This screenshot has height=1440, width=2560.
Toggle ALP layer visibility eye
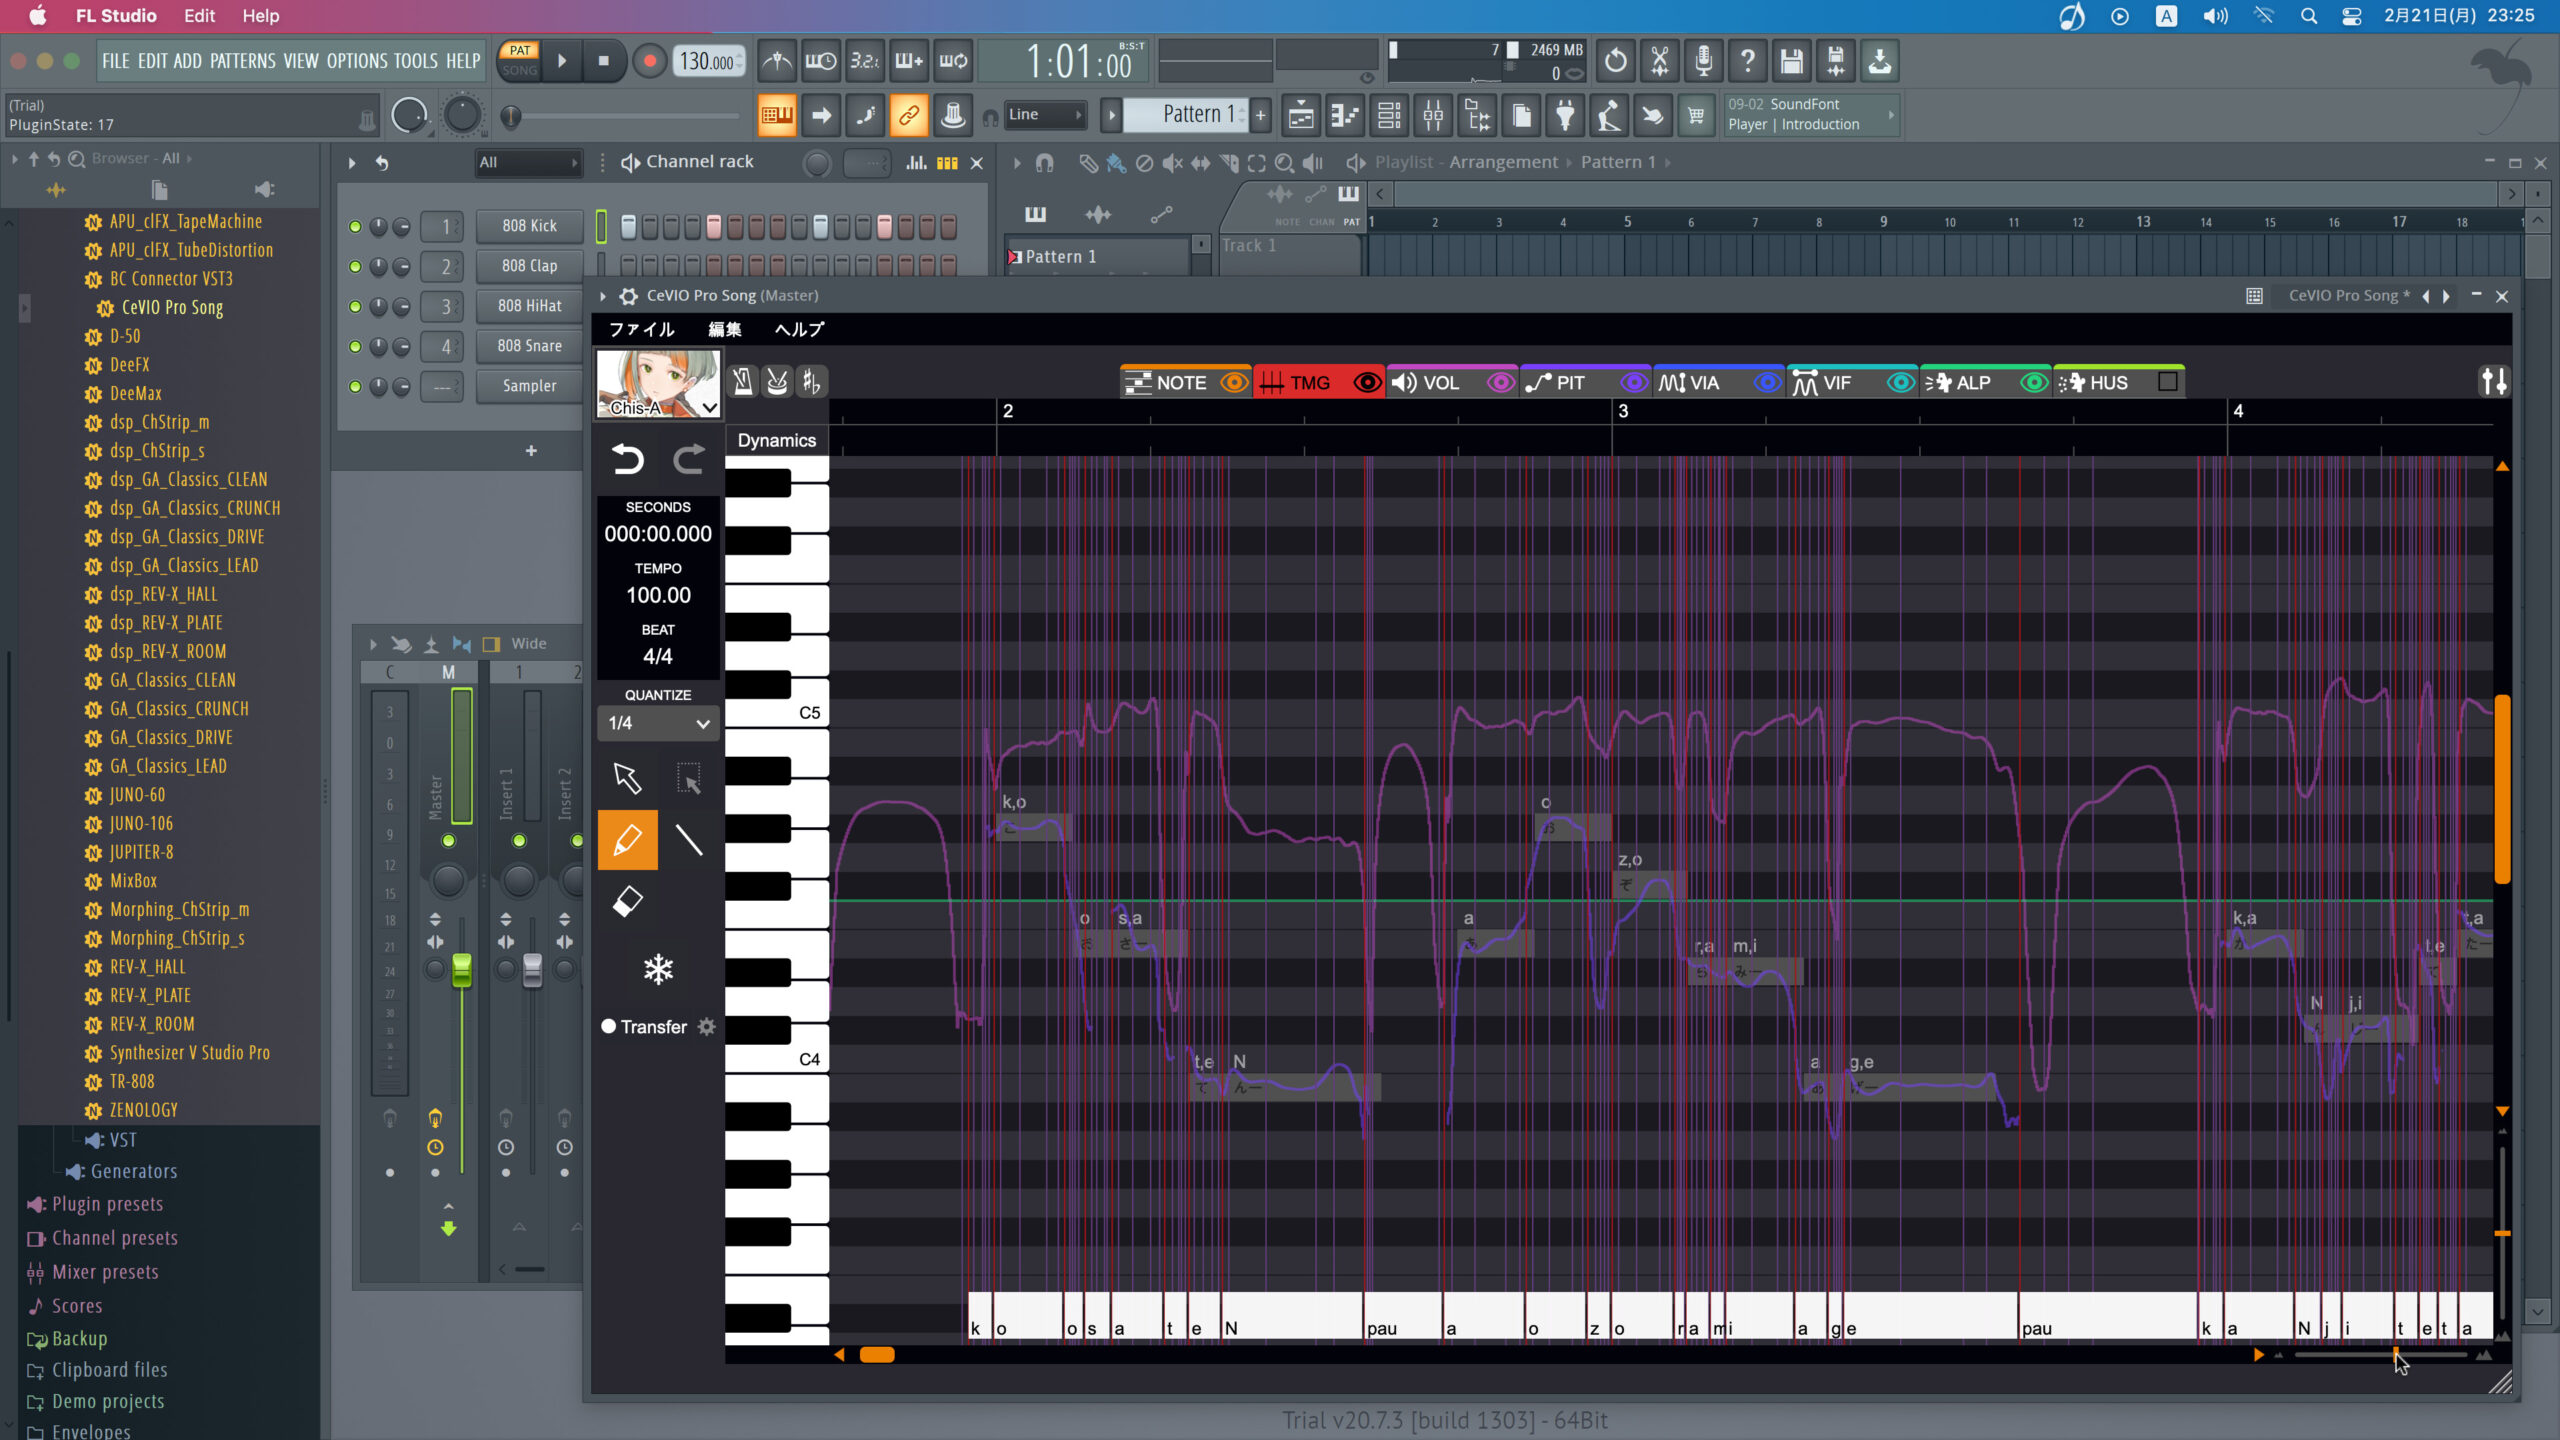[2034, 383]
